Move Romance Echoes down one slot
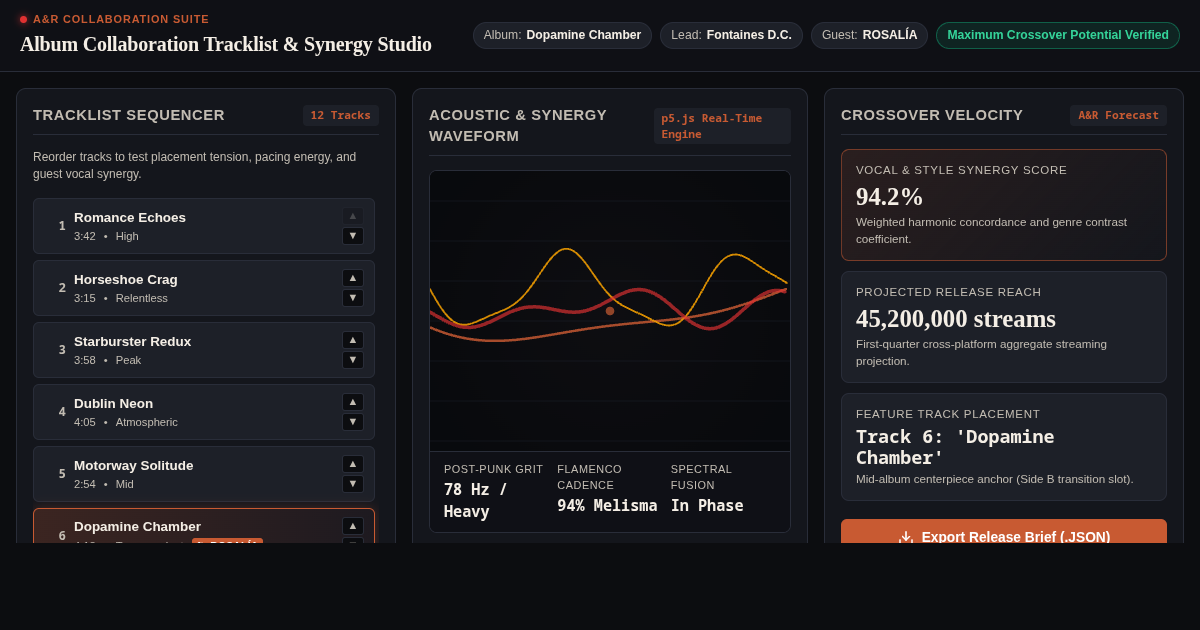 point(353,236)
